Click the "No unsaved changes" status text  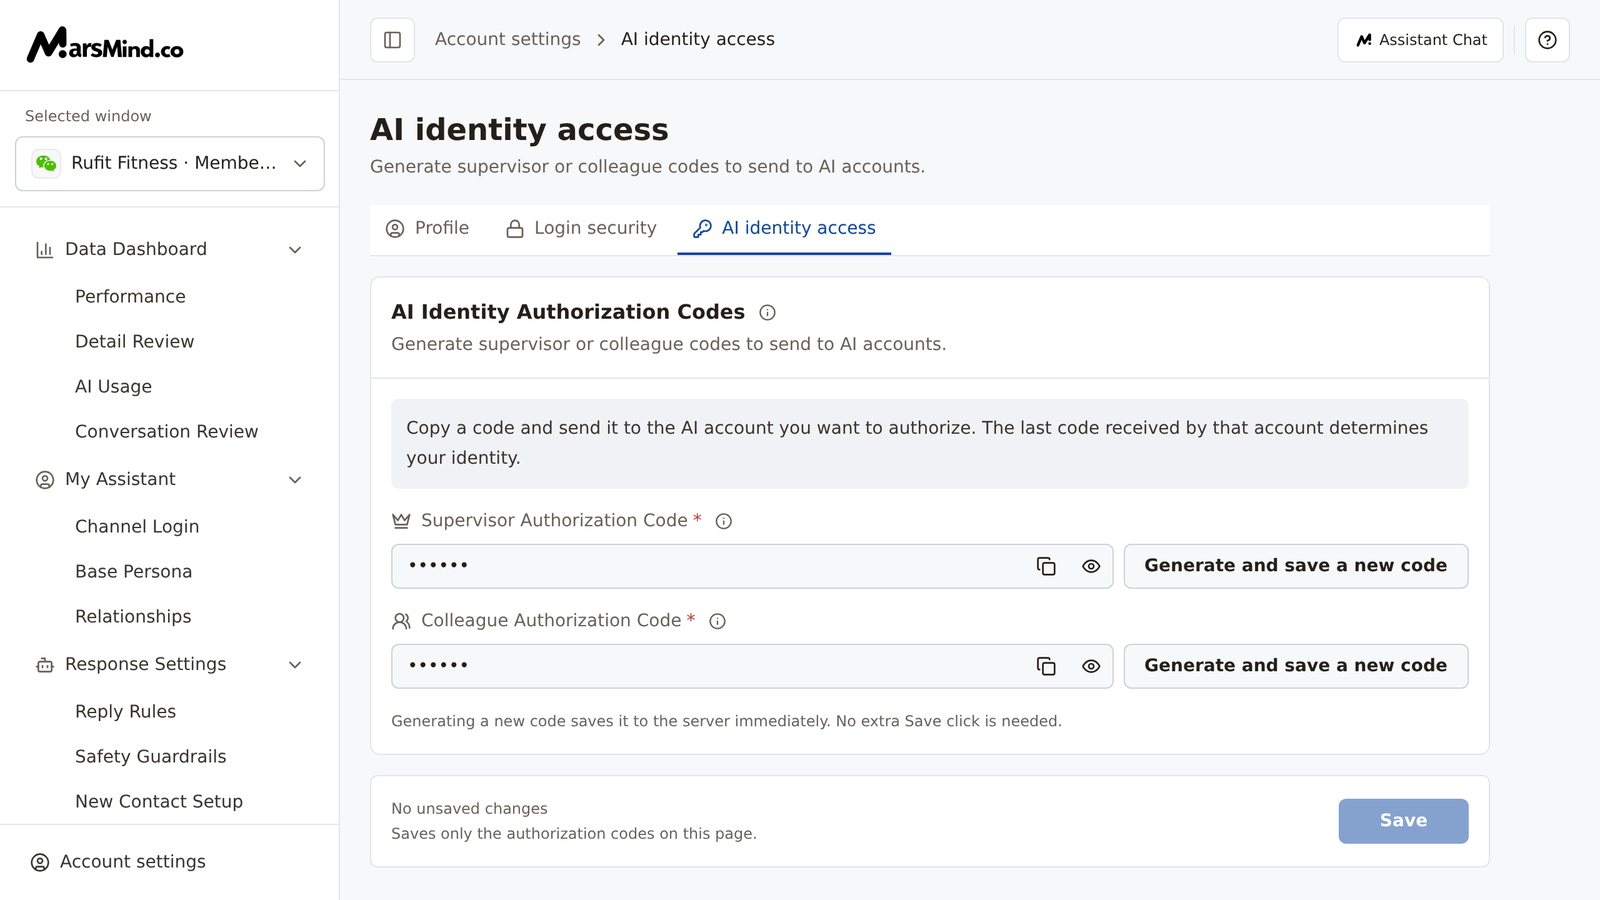point(469,808)
